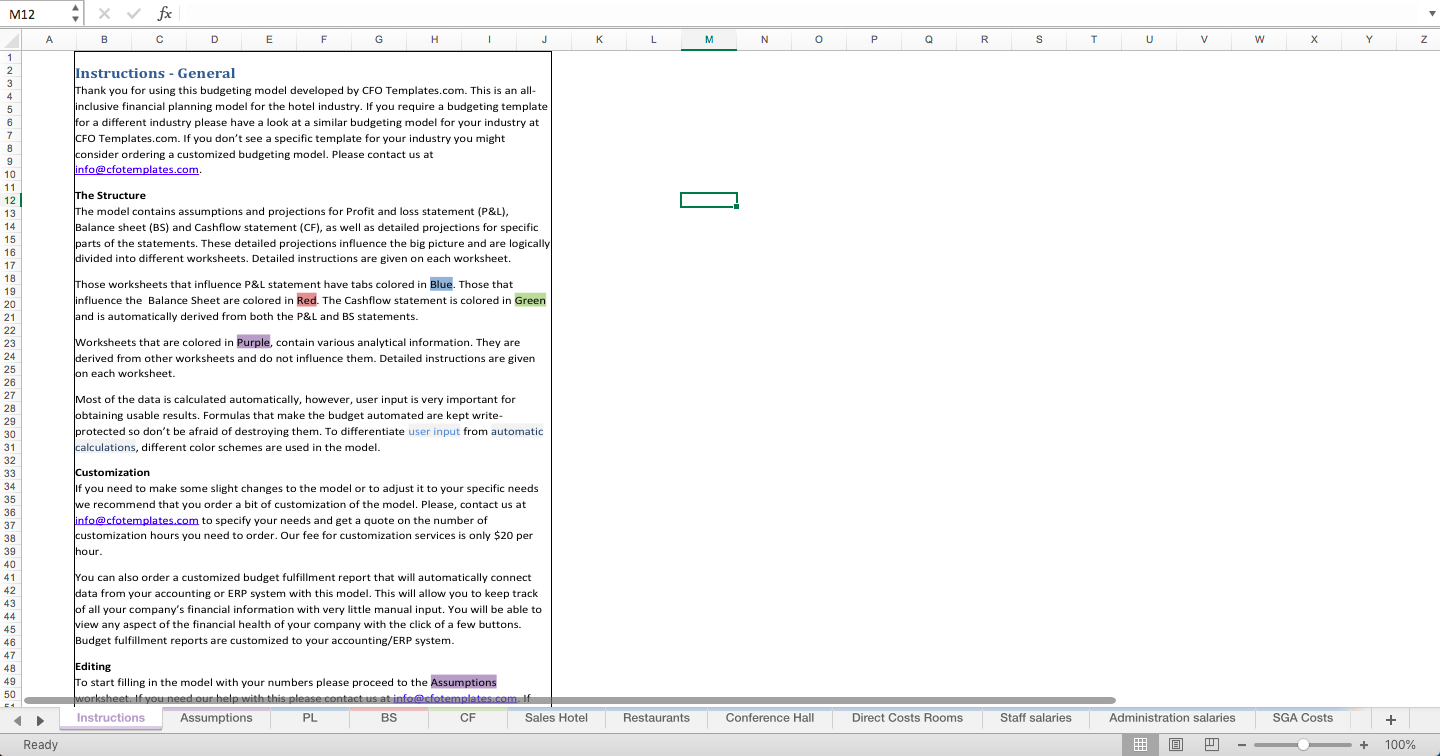Screen dimensions: 1440x756
Task: Open the Name Box dropdown stepper
Action: click(77, 13)
